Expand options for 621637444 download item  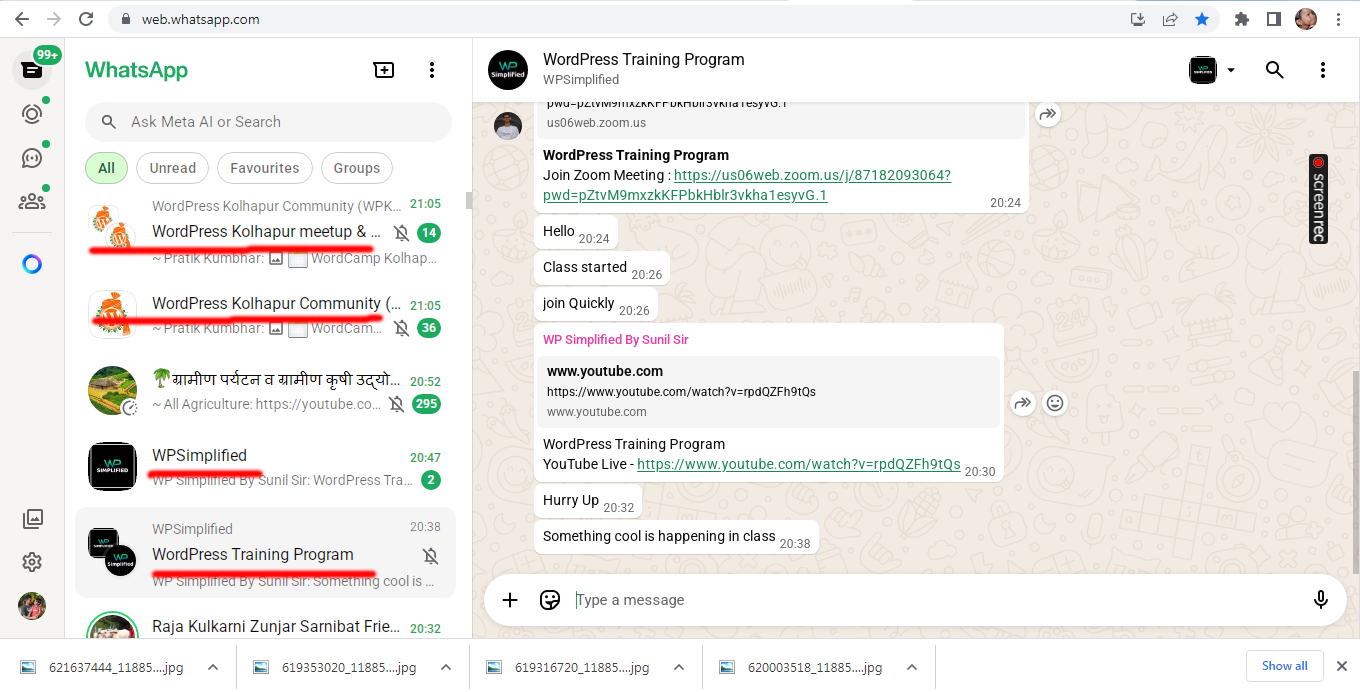pos(212,667)
